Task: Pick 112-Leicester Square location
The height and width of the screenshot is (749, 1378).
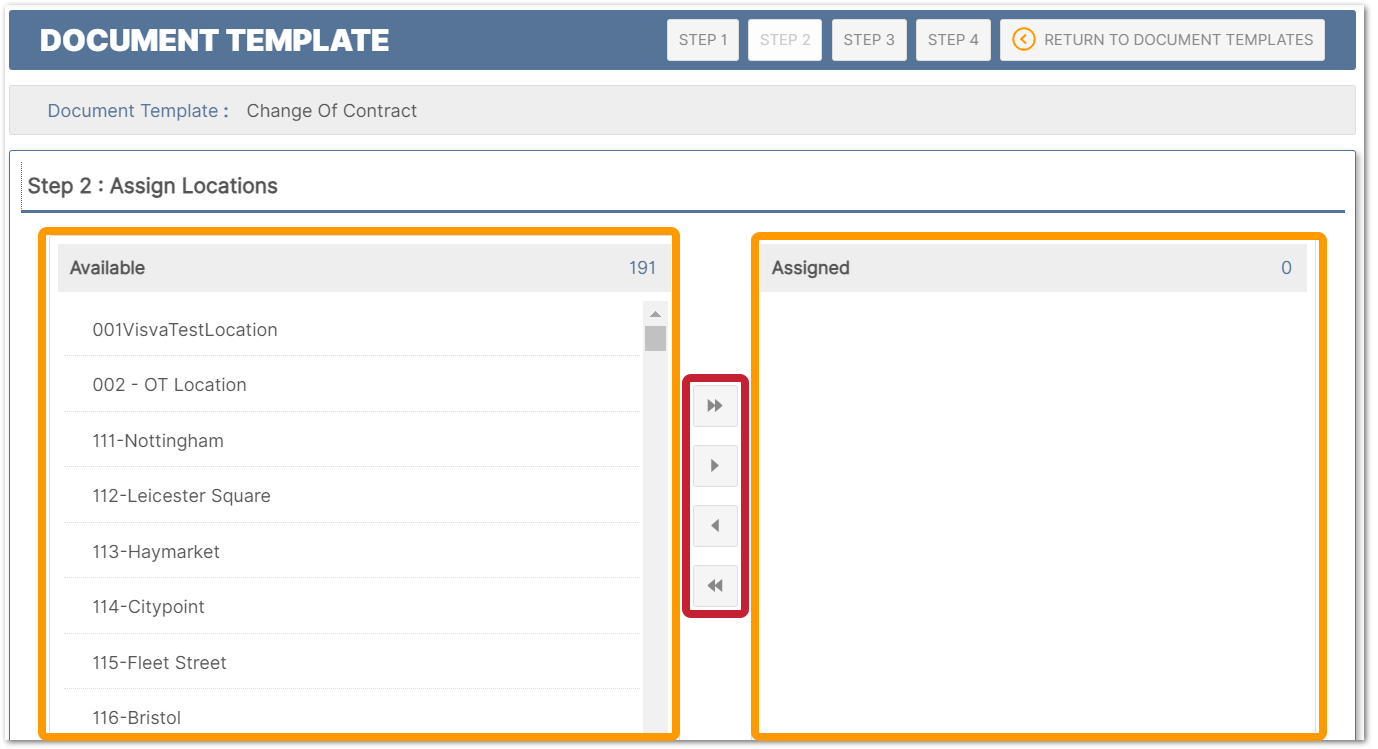Action: (352, 495)
